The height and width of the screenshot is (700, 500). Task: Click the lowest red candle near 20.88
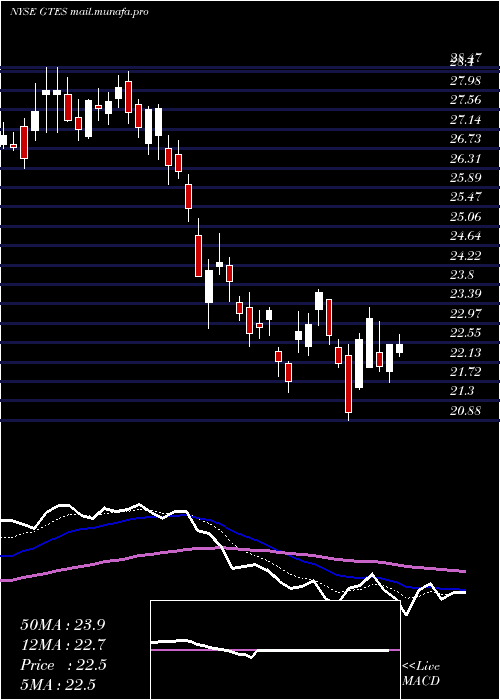348,384
